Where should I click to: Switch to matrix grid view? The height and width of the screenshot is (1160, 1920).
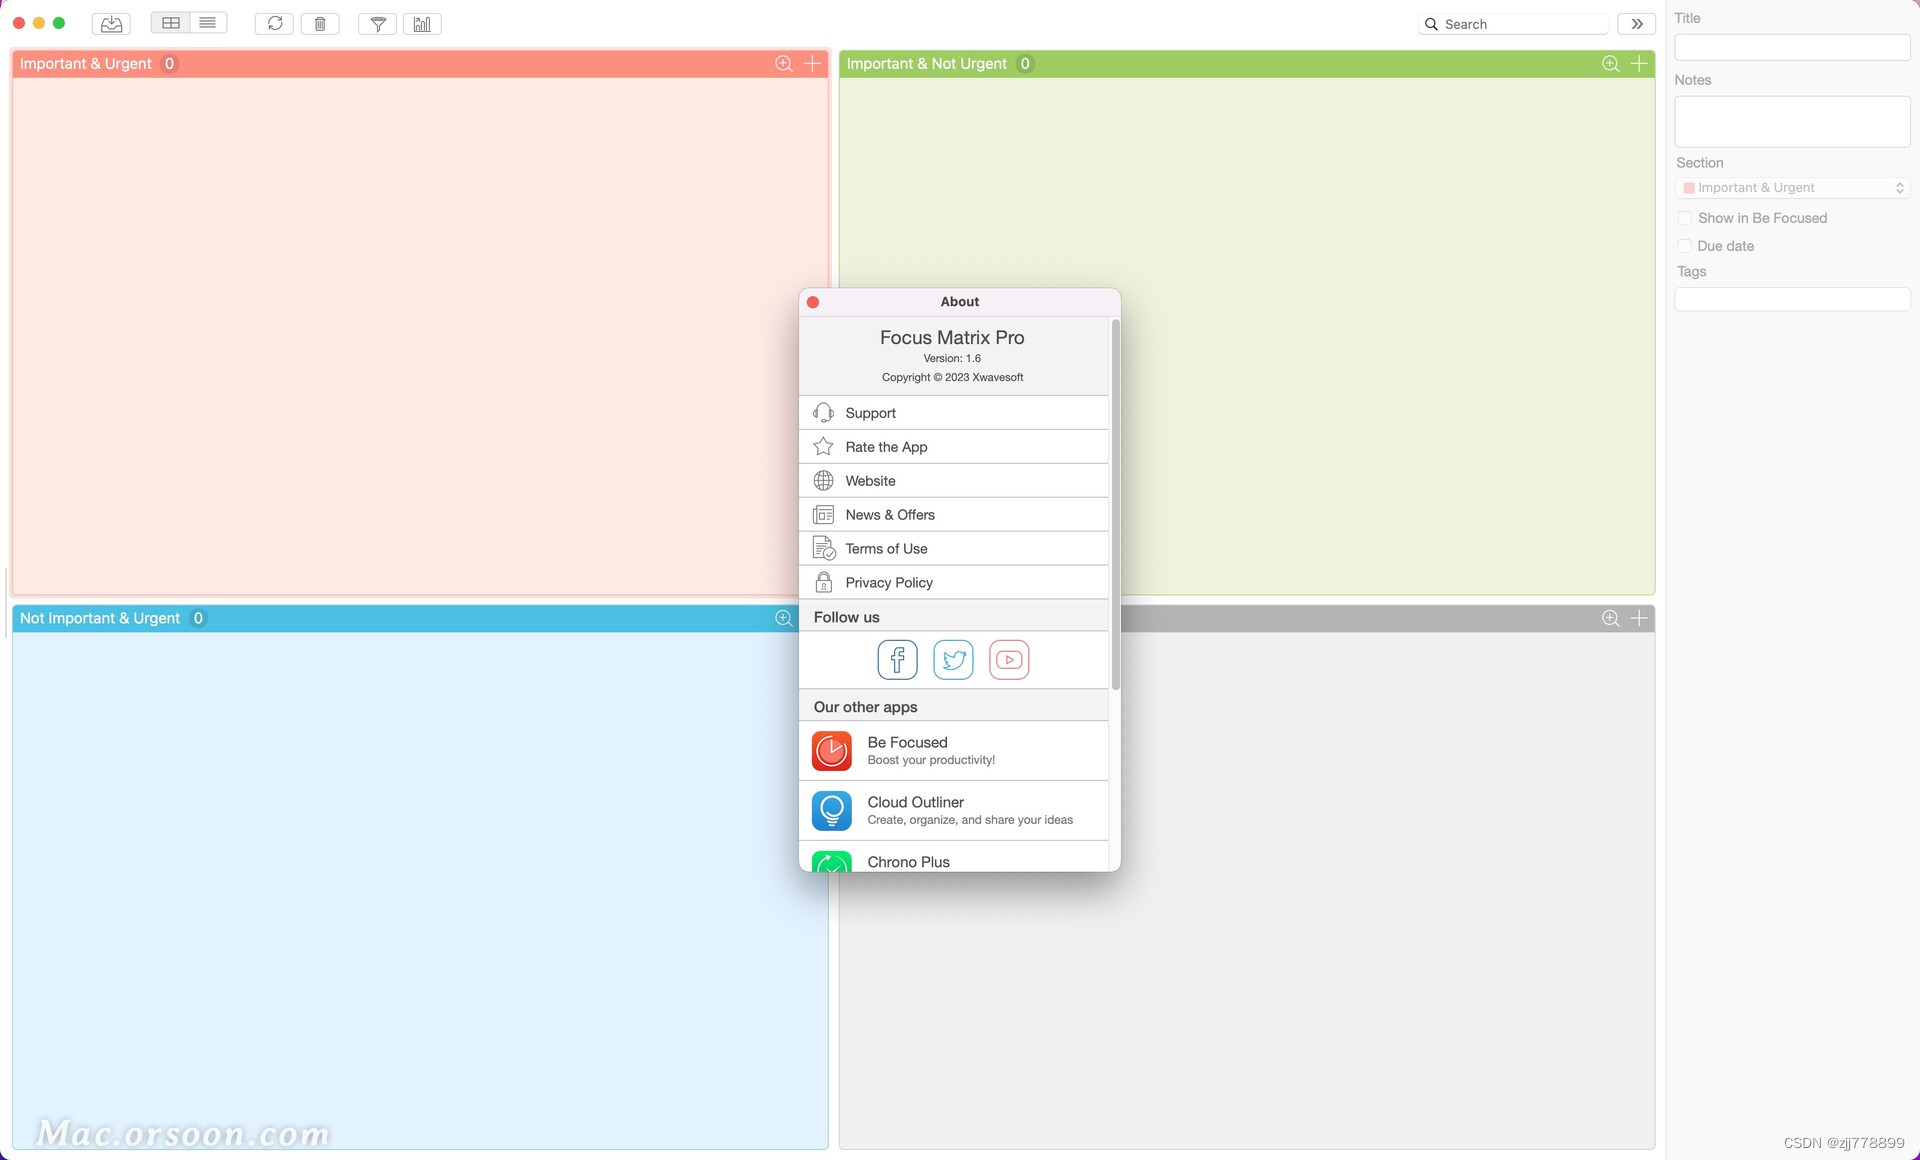click(171, 23)
